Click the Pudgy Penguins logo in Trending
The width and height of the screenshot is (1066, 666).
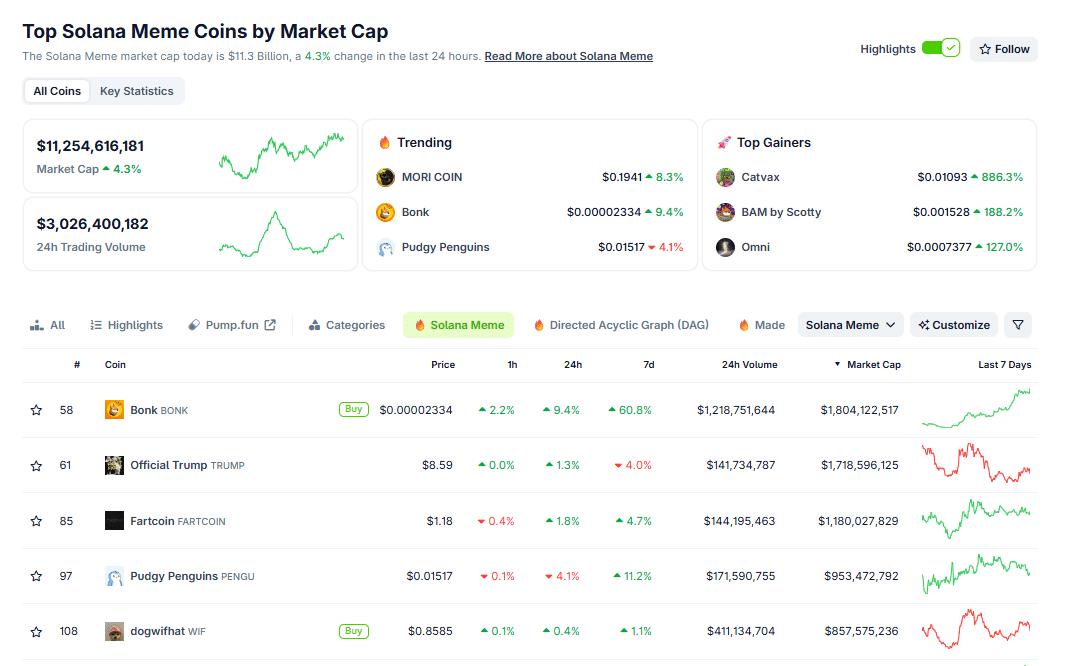click(385, 247)
